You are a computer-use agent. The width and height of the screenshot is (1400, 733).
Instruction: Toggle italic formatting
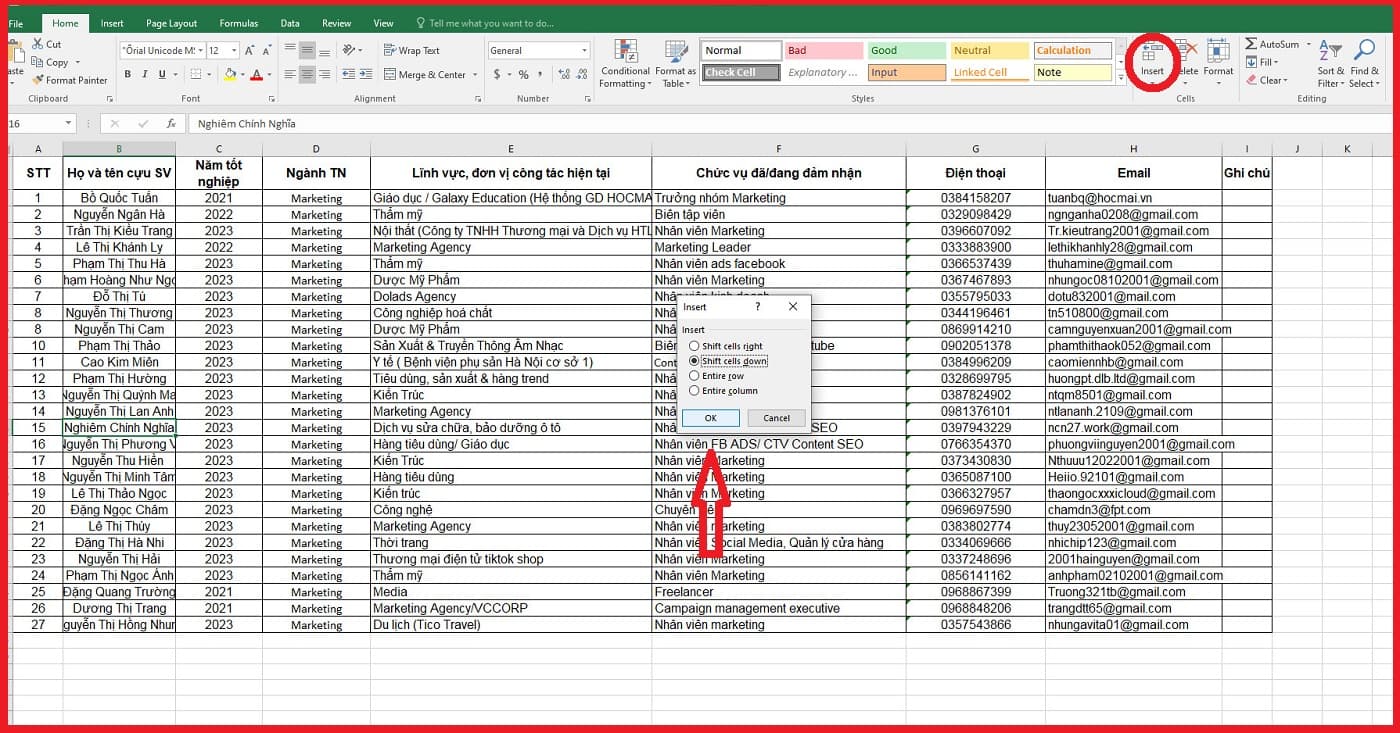[x=145, y=75]
